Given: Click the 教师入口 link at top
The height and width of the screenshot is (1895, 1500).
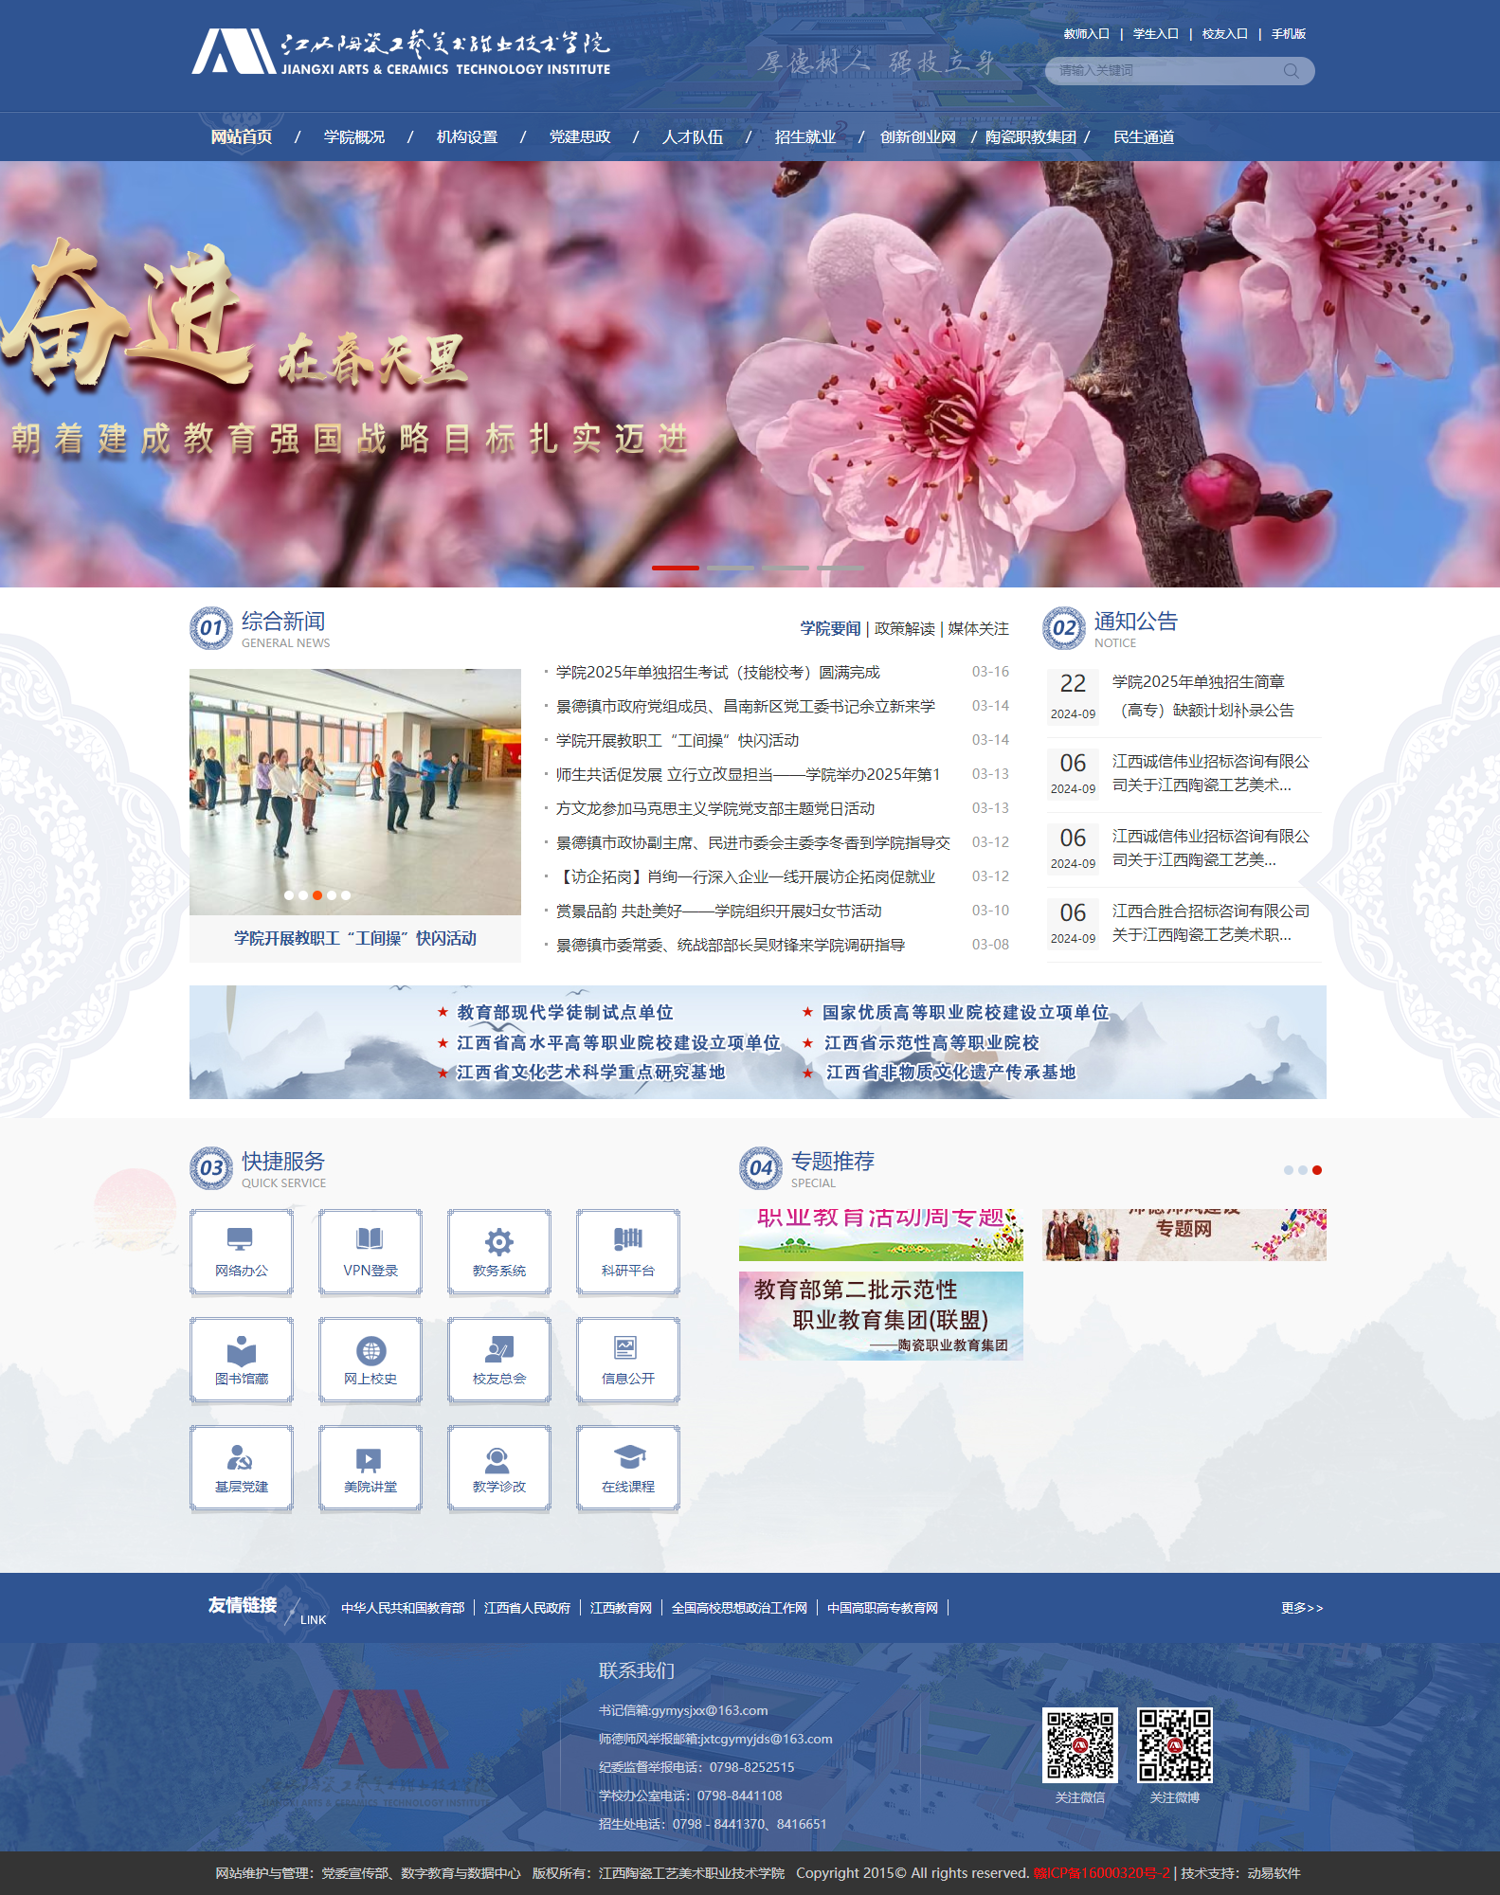Looking at the screenshot, I should tap(1086, 34).
